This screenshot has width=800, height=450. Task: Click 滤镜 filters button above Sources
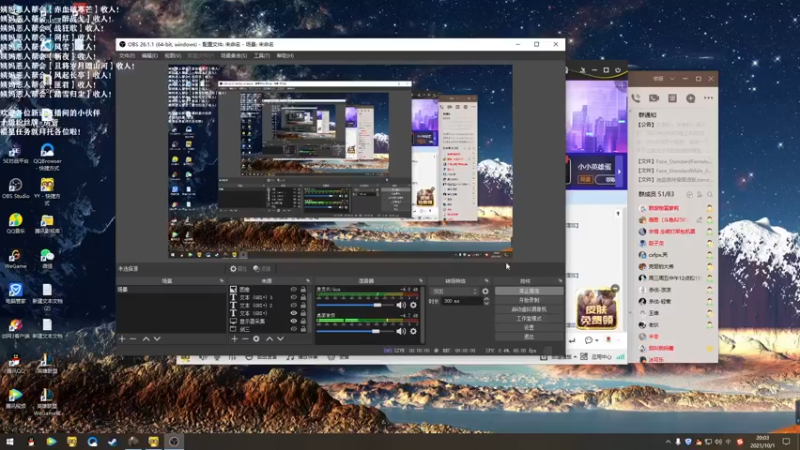coord(262,269)
